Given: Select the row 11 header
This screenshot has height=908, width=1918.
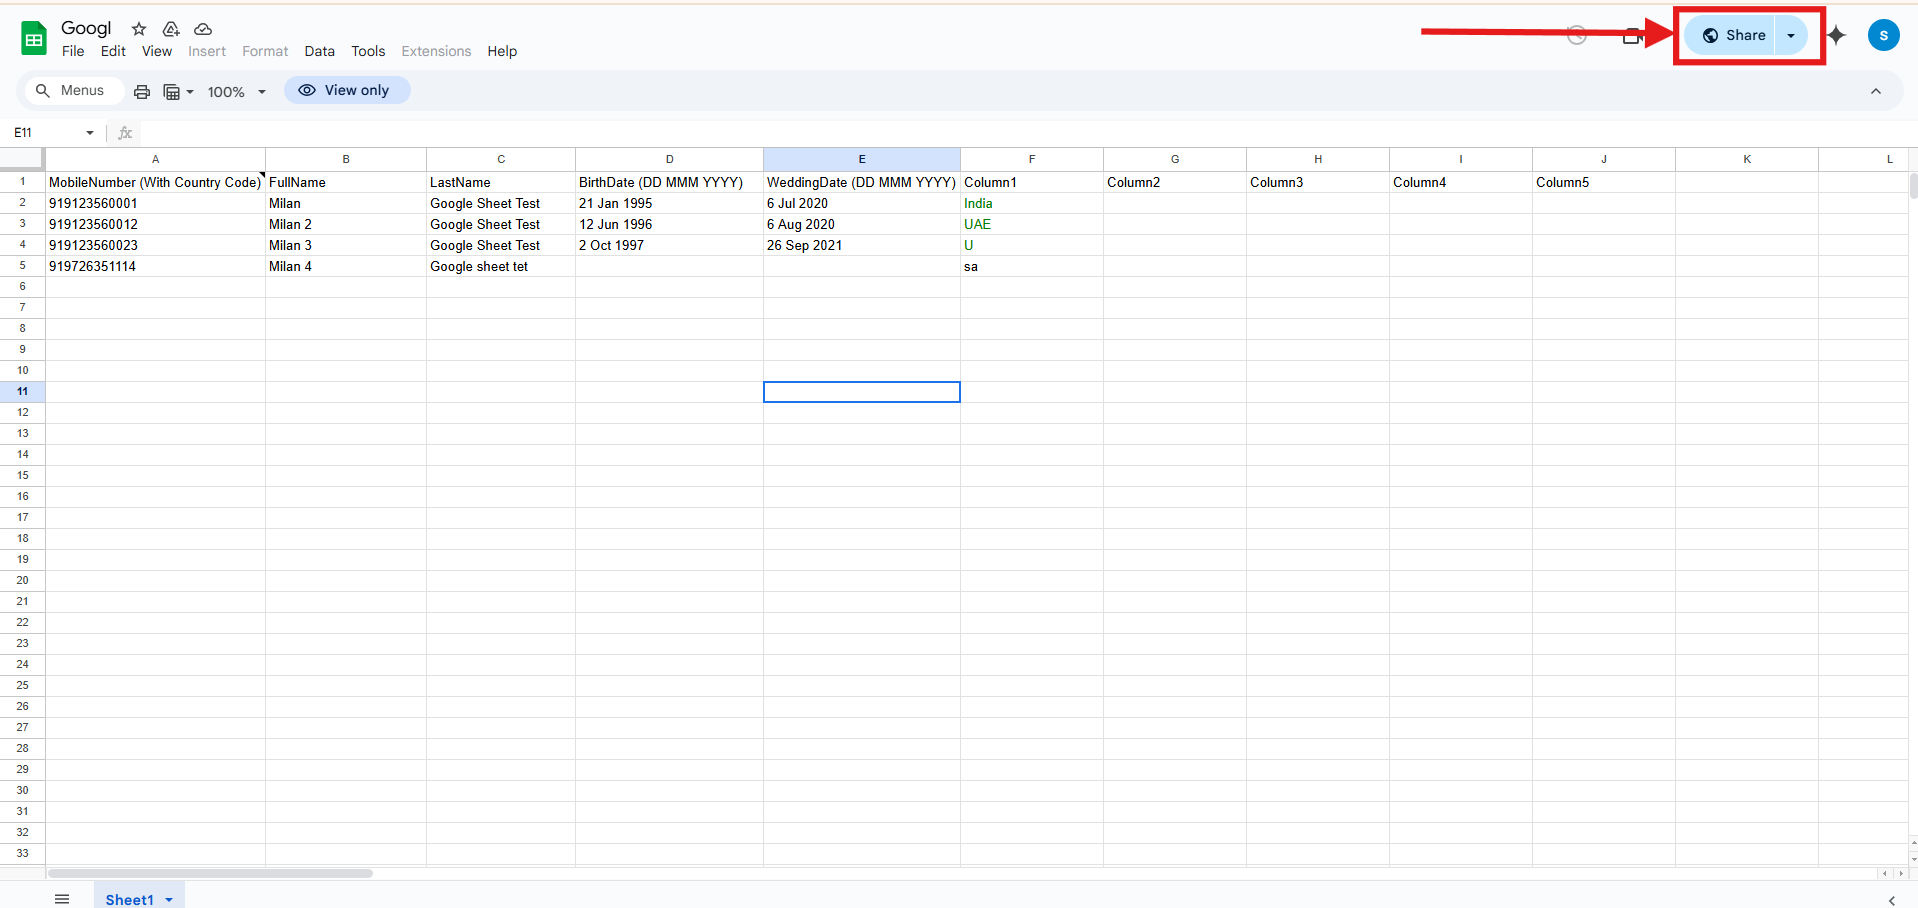Looking at the screenshot, I should (22, 391).
